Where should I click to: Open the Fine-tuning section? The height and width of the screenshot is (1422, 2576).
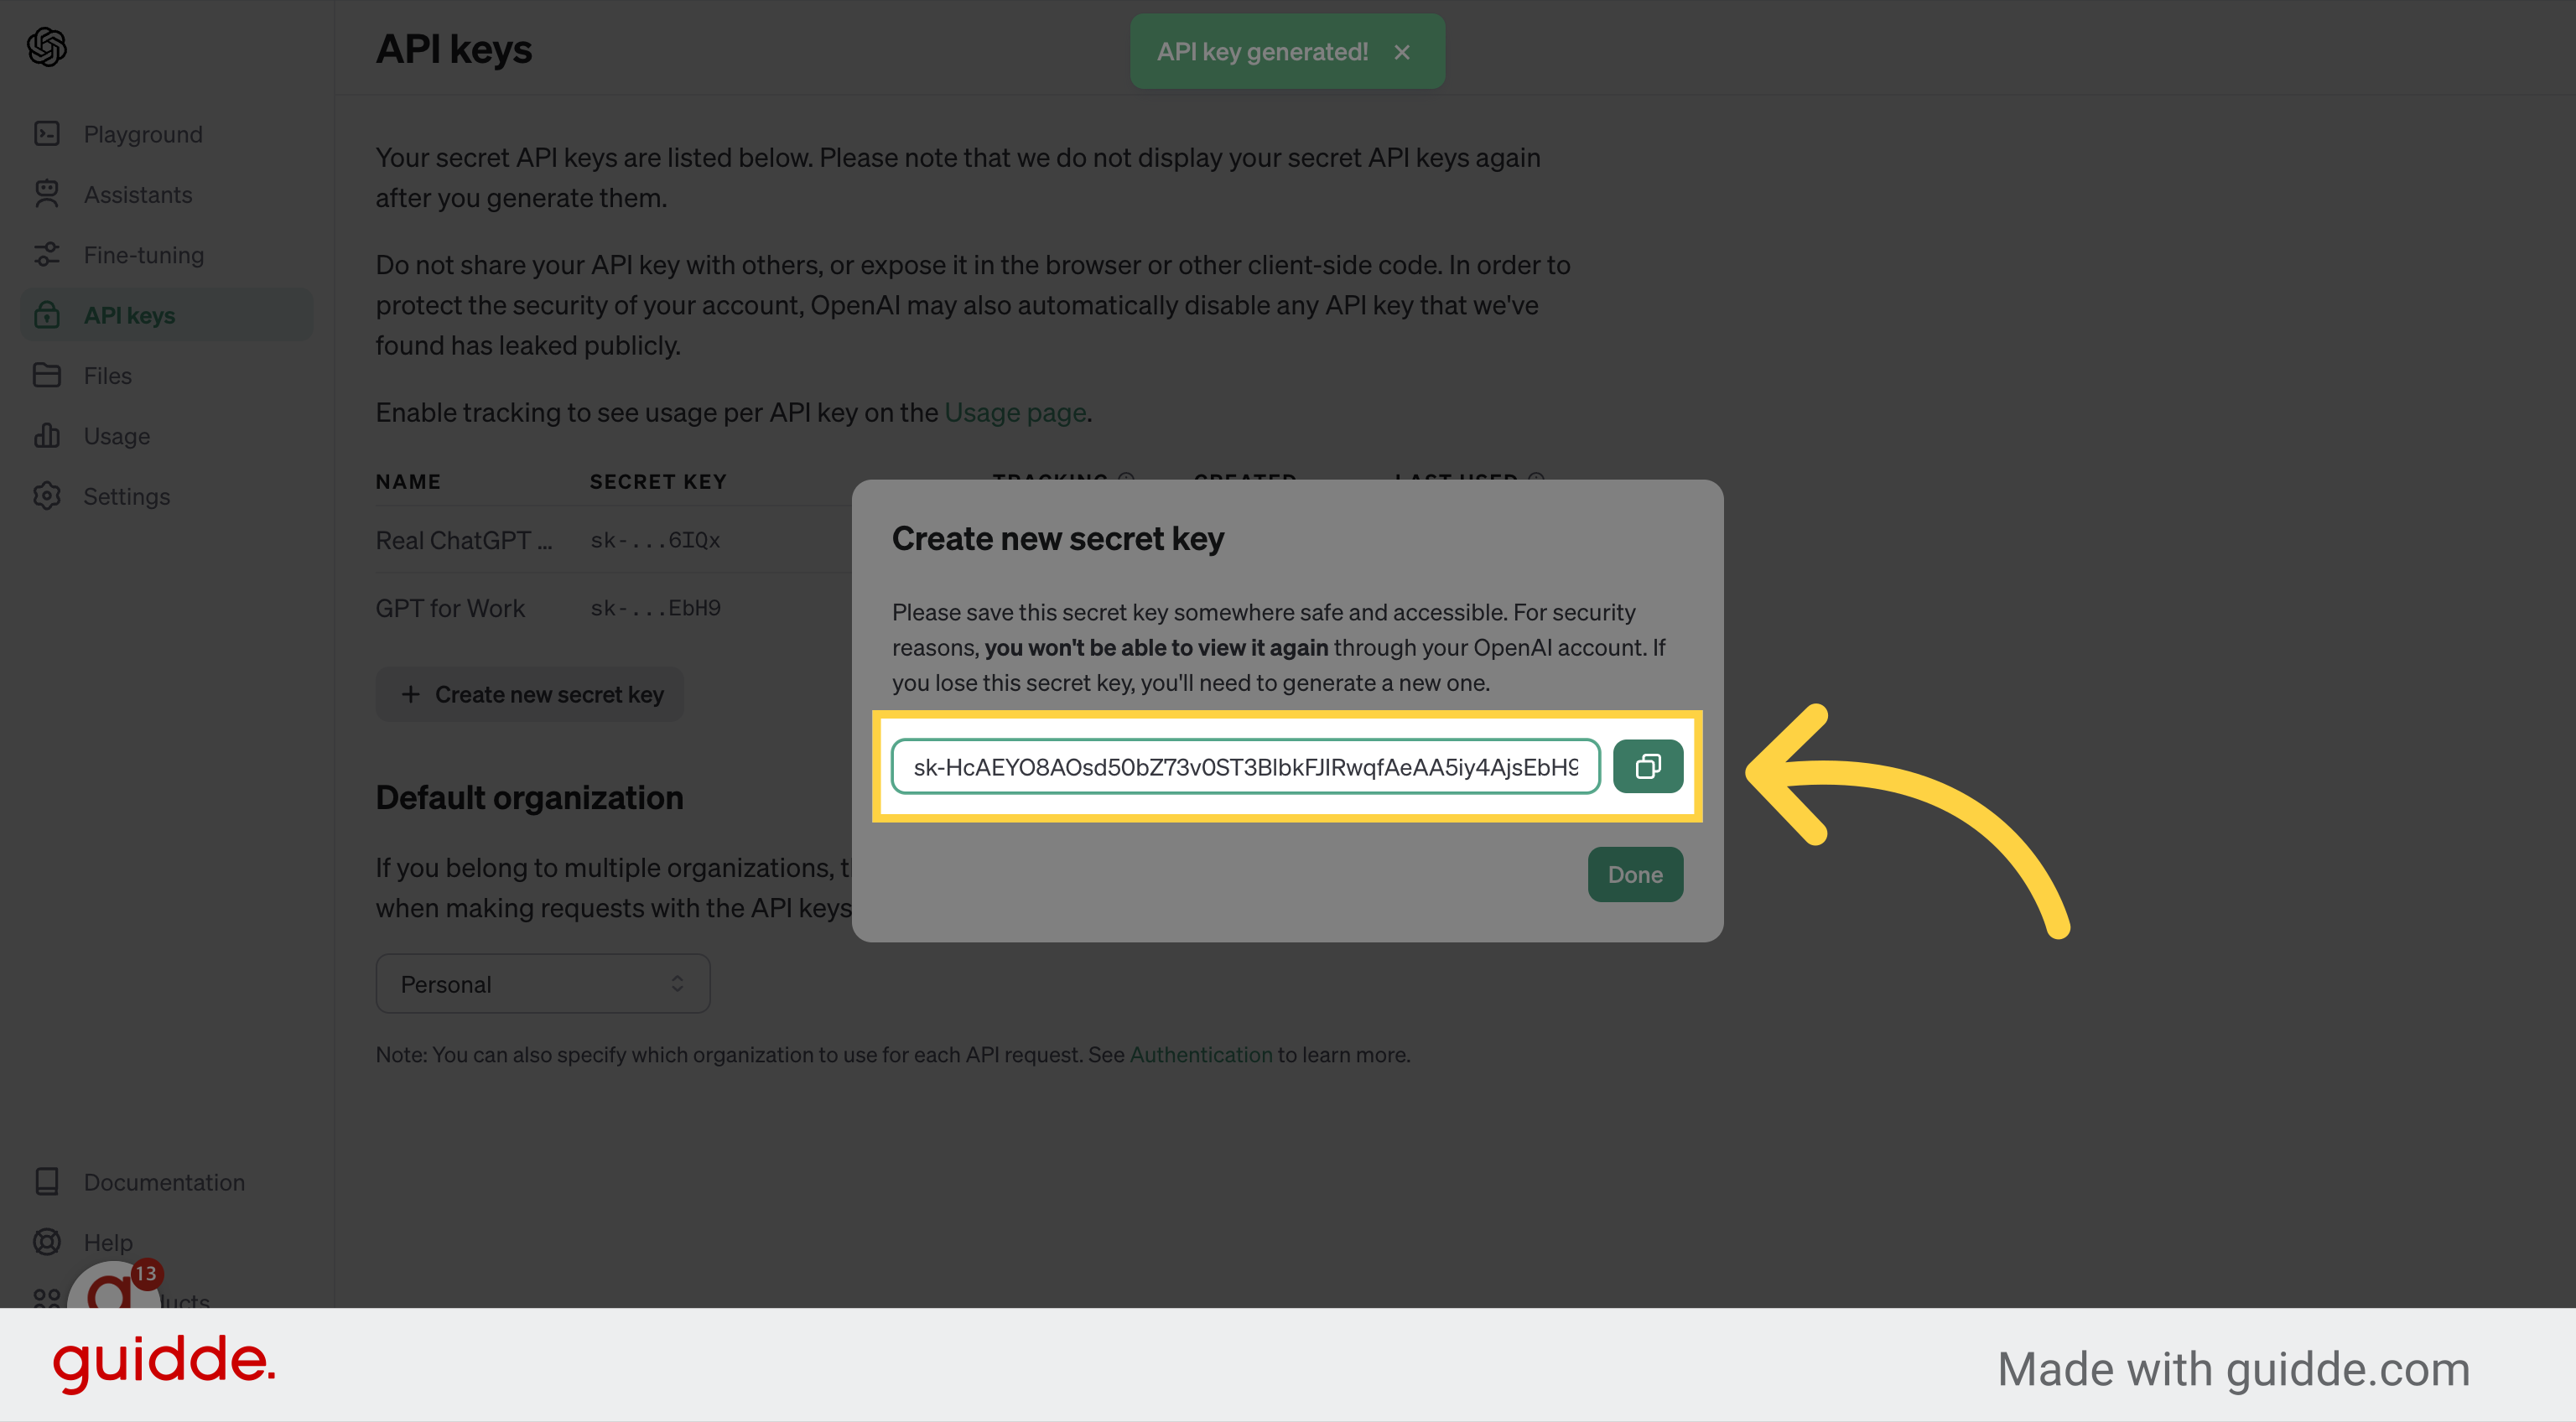click(x=144, y=255)
